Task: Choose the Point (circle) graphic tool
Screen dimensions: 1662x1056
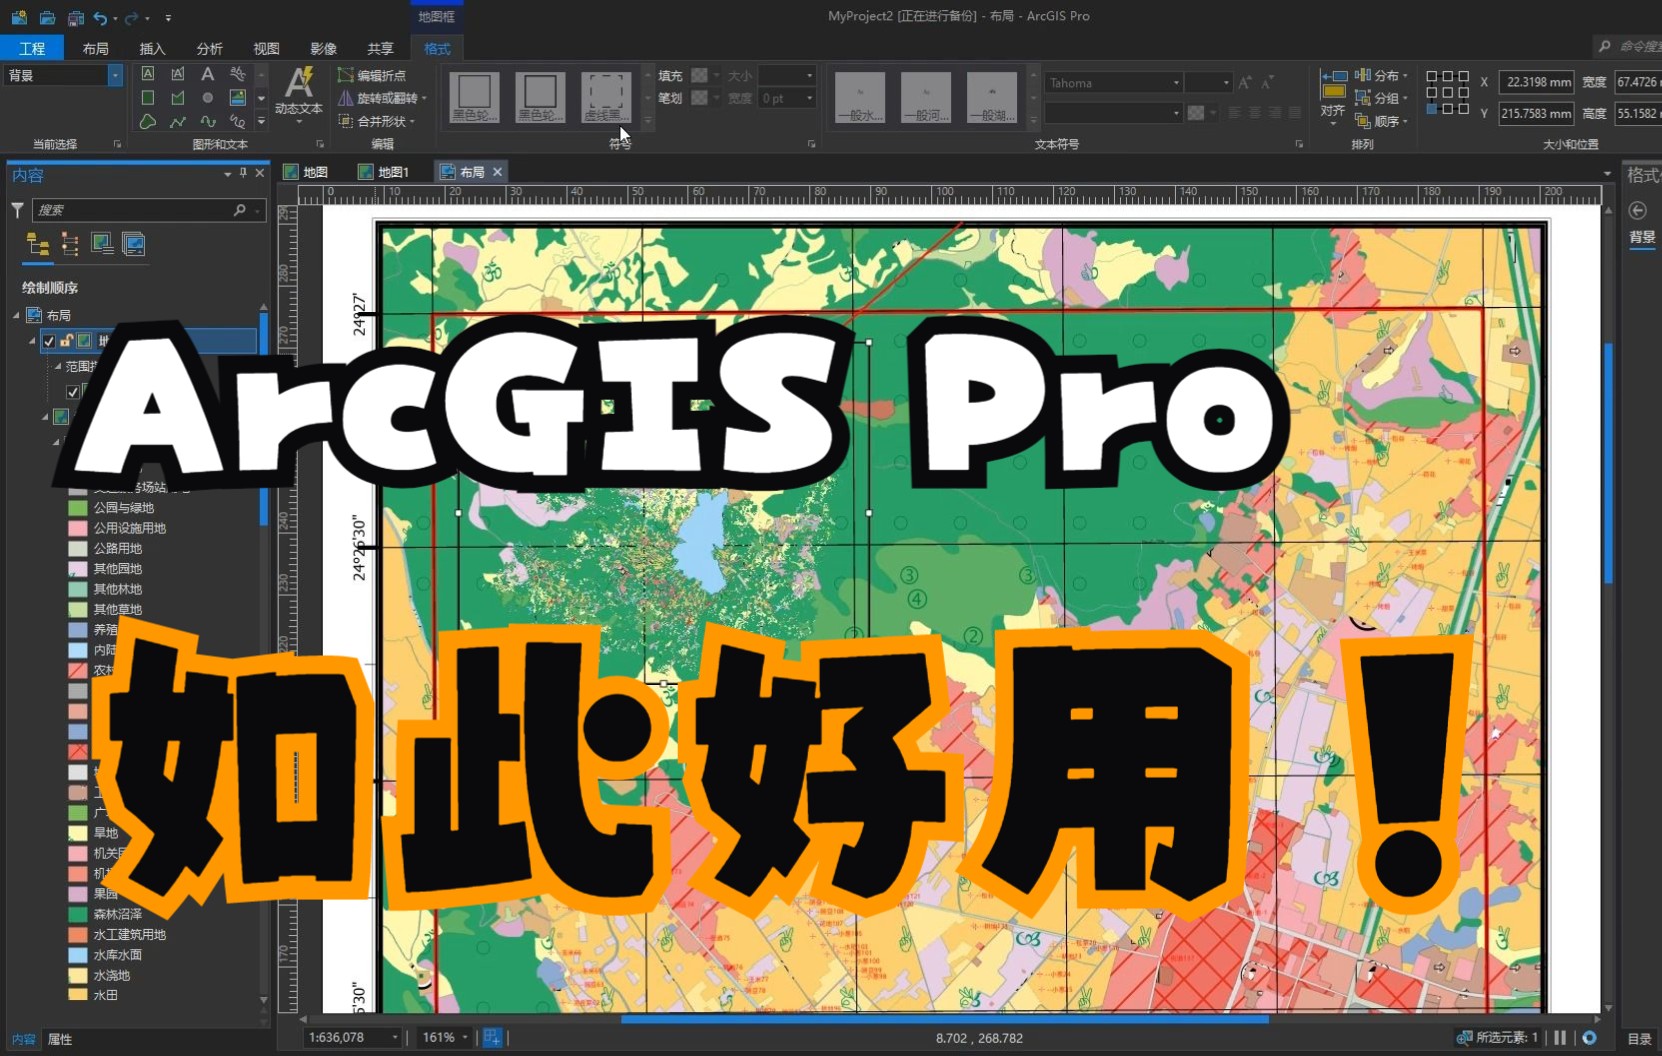Action: click(207, 98)
